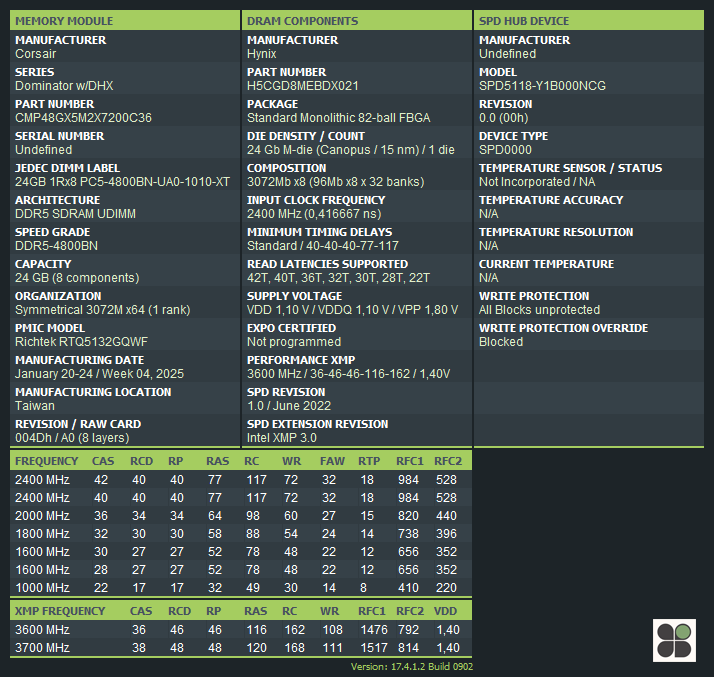The width and height of the screenshot is (714, 677).
Task: Select the MEMORY MODULE section header
Action: 125,21
